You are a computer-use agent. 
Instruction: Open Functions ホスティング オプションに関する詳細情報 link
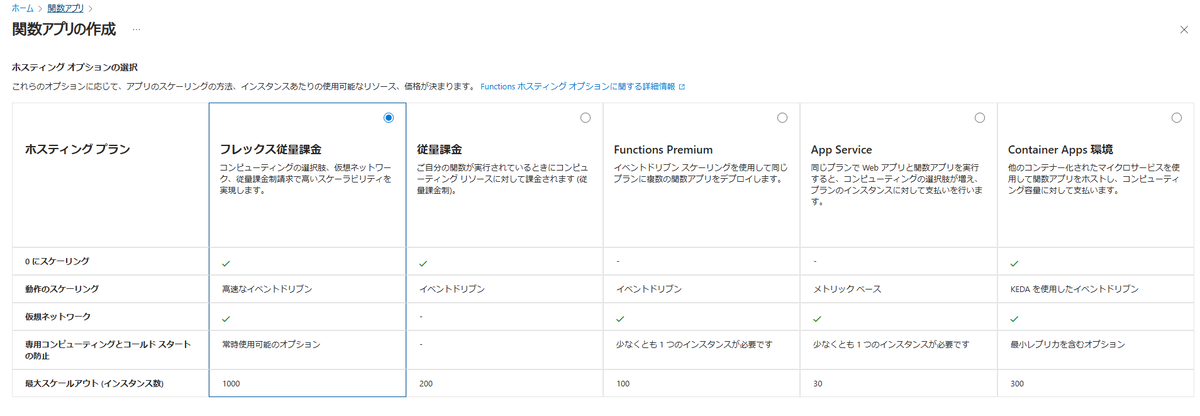click(x=577, y=87)
